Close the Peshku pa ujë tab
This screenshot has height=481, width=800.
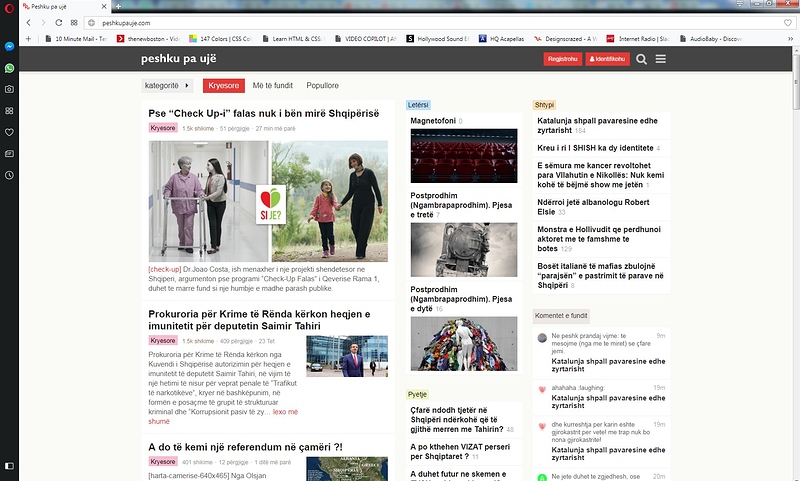[x=104, y=7]
